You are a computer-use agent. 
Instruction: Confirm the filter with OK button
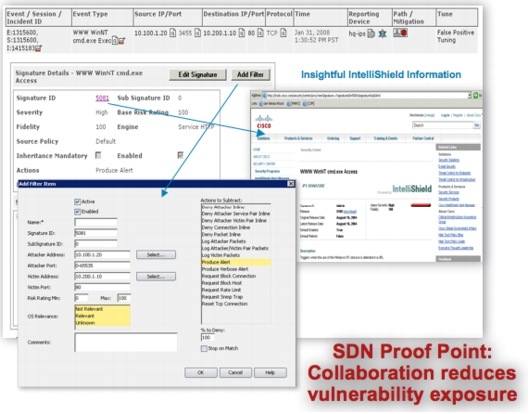(x=201, y=372)
